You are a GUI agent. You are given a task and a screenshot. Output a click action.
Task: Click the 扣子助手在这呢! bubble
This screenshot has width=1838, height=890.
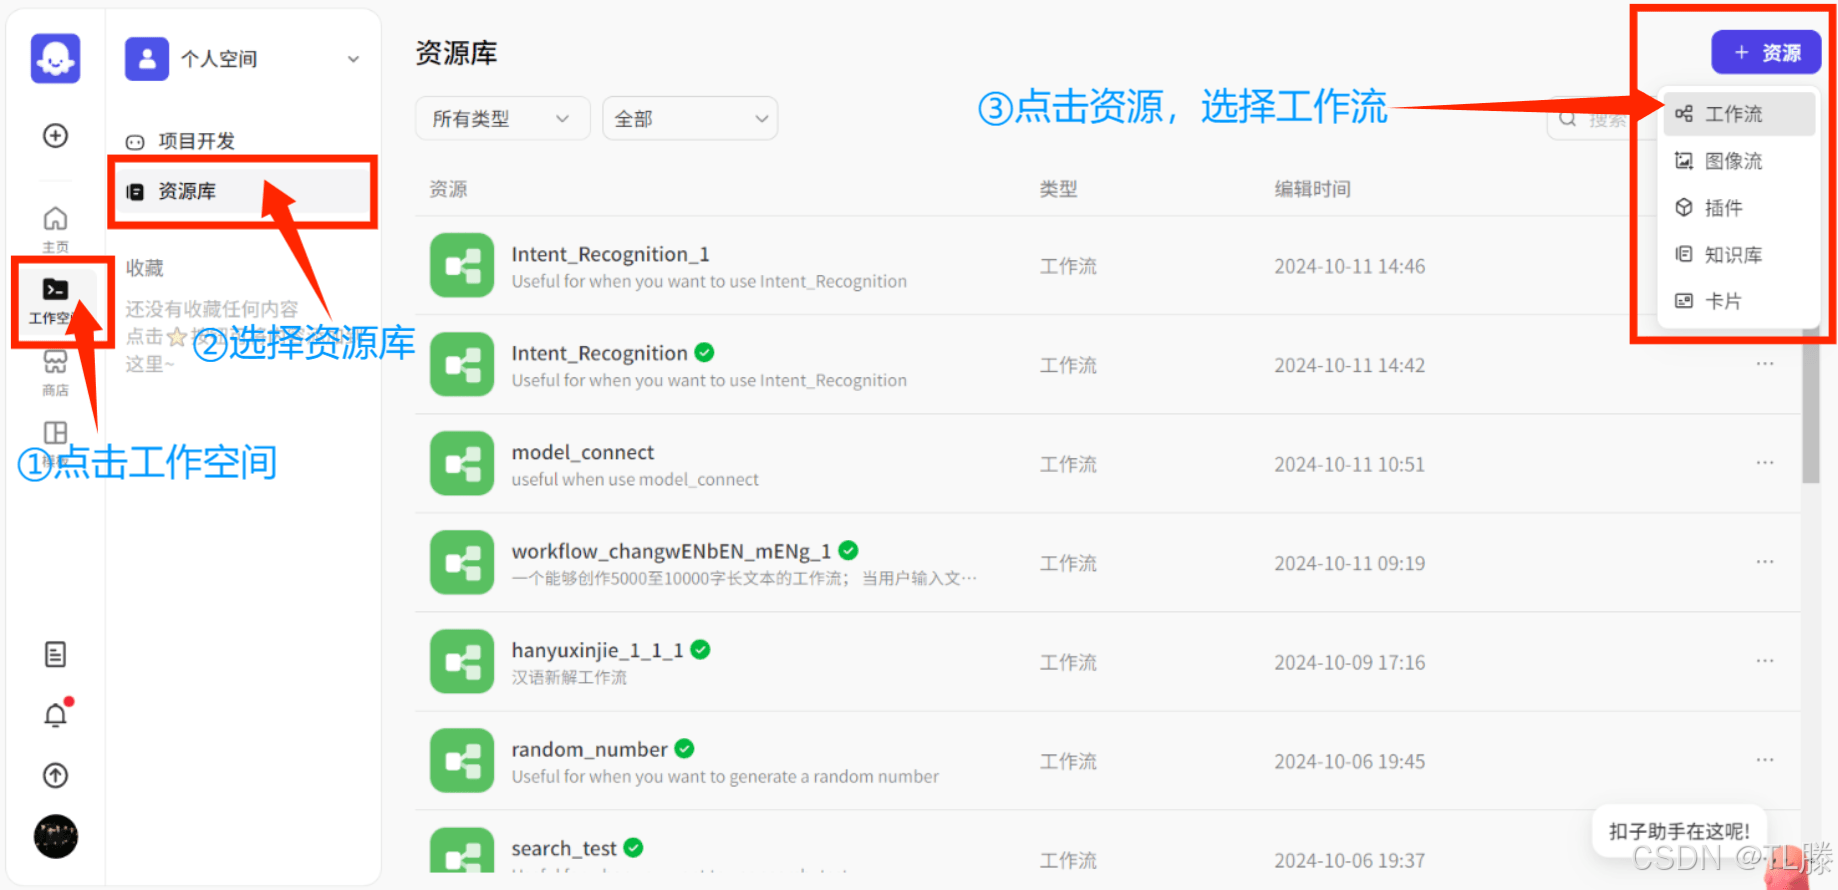(x=1679, y=831)
